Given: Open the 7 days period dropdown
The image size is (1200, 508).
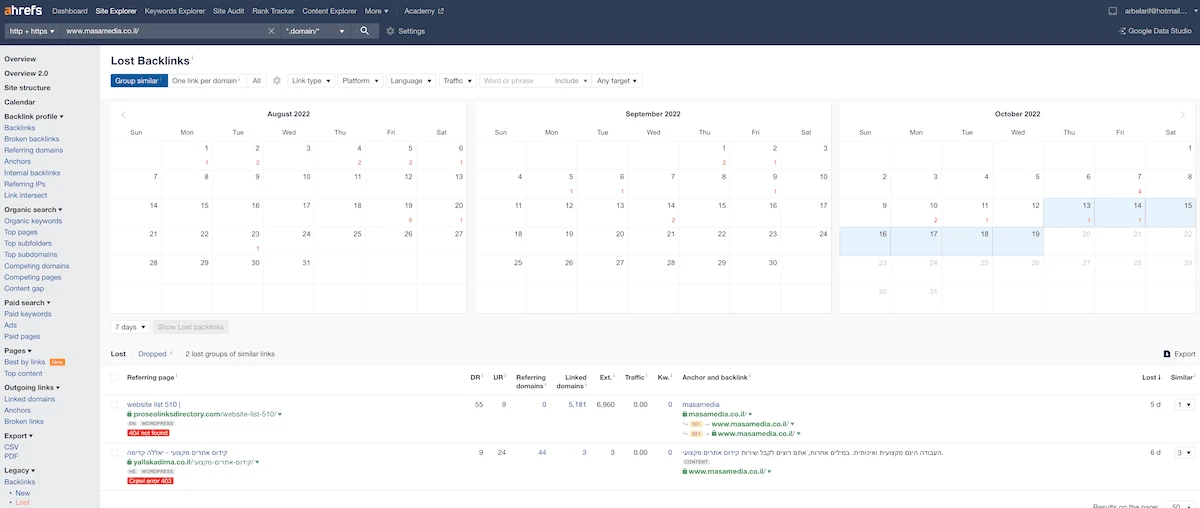Looking at the screenshot, I should coord(130,327).
